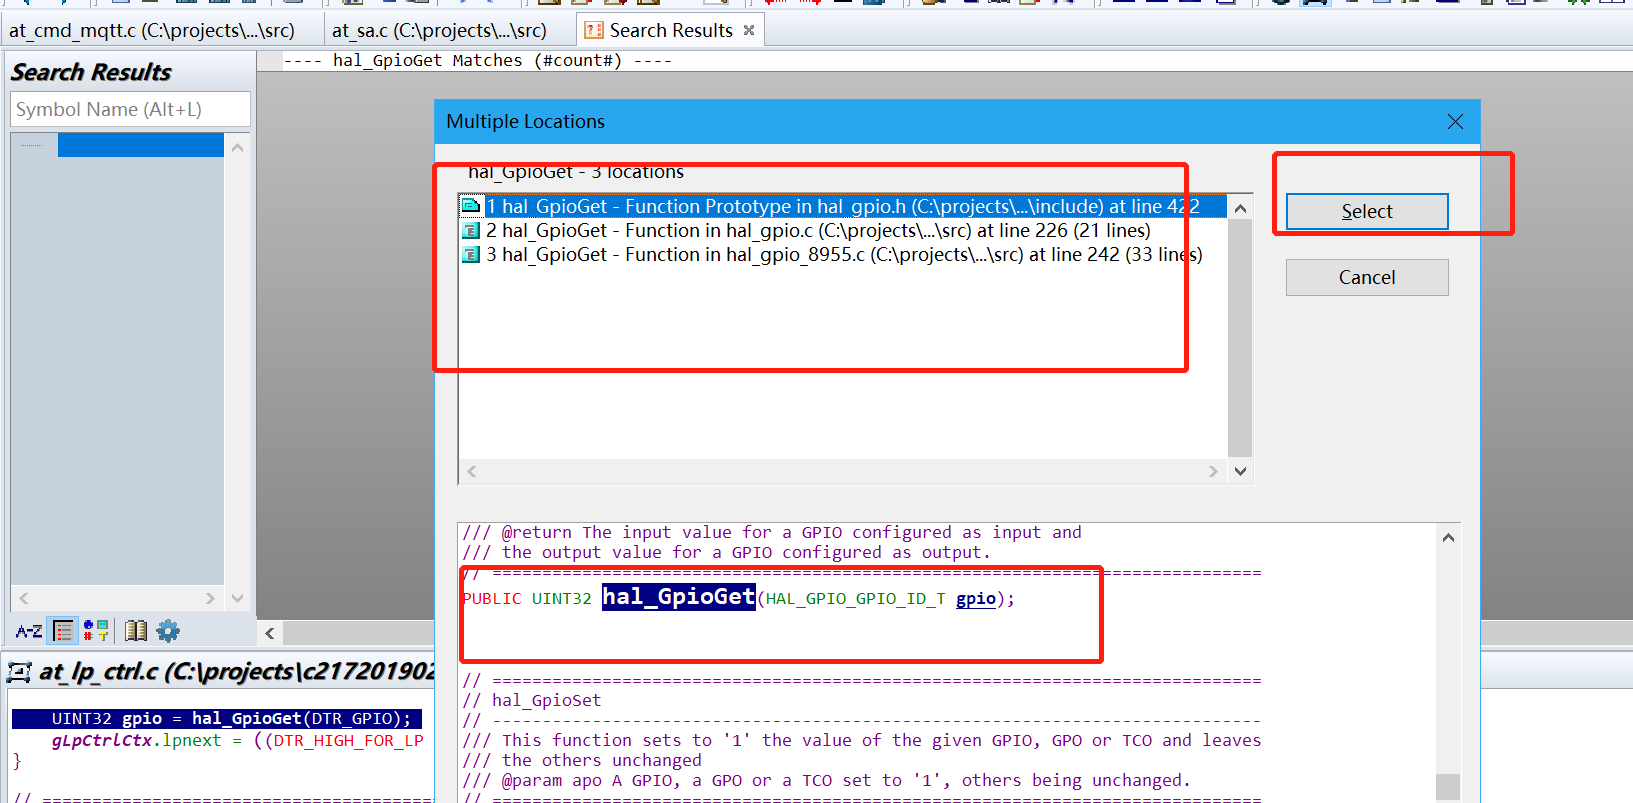Sort symbols alphabetically with A-Z icon

coord(29,631)
